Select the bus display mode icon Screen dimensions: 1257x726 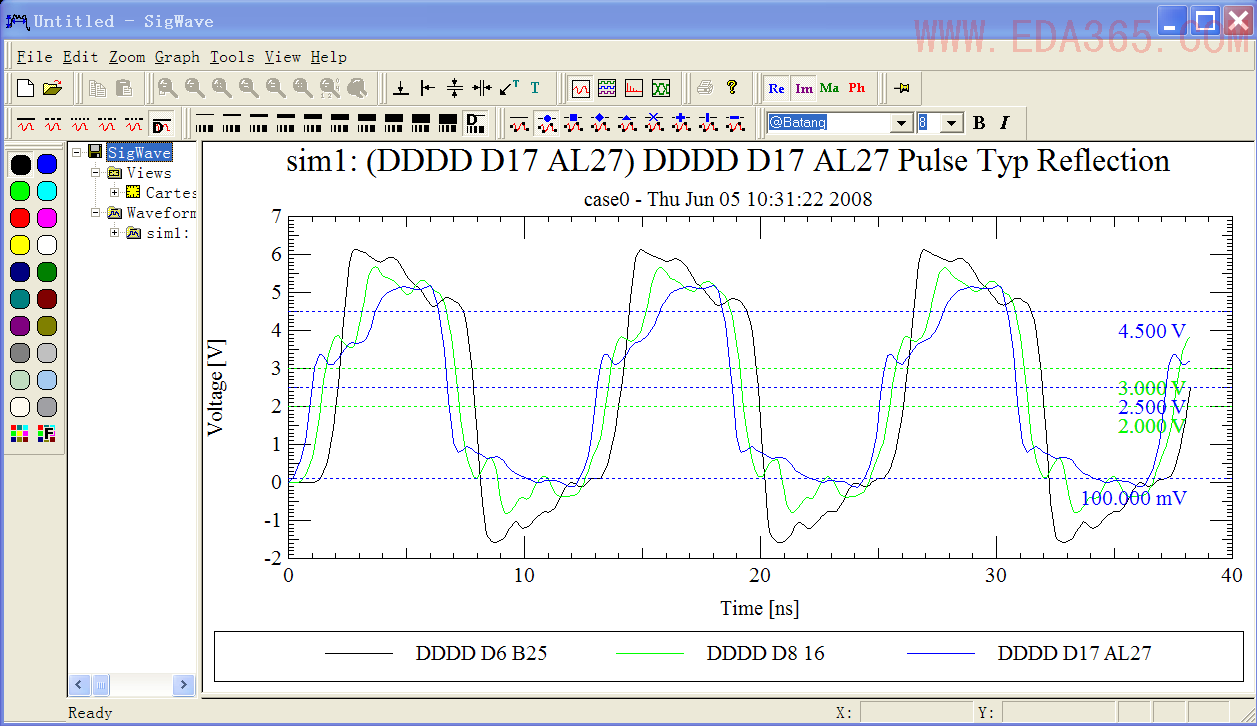[607, 88]
